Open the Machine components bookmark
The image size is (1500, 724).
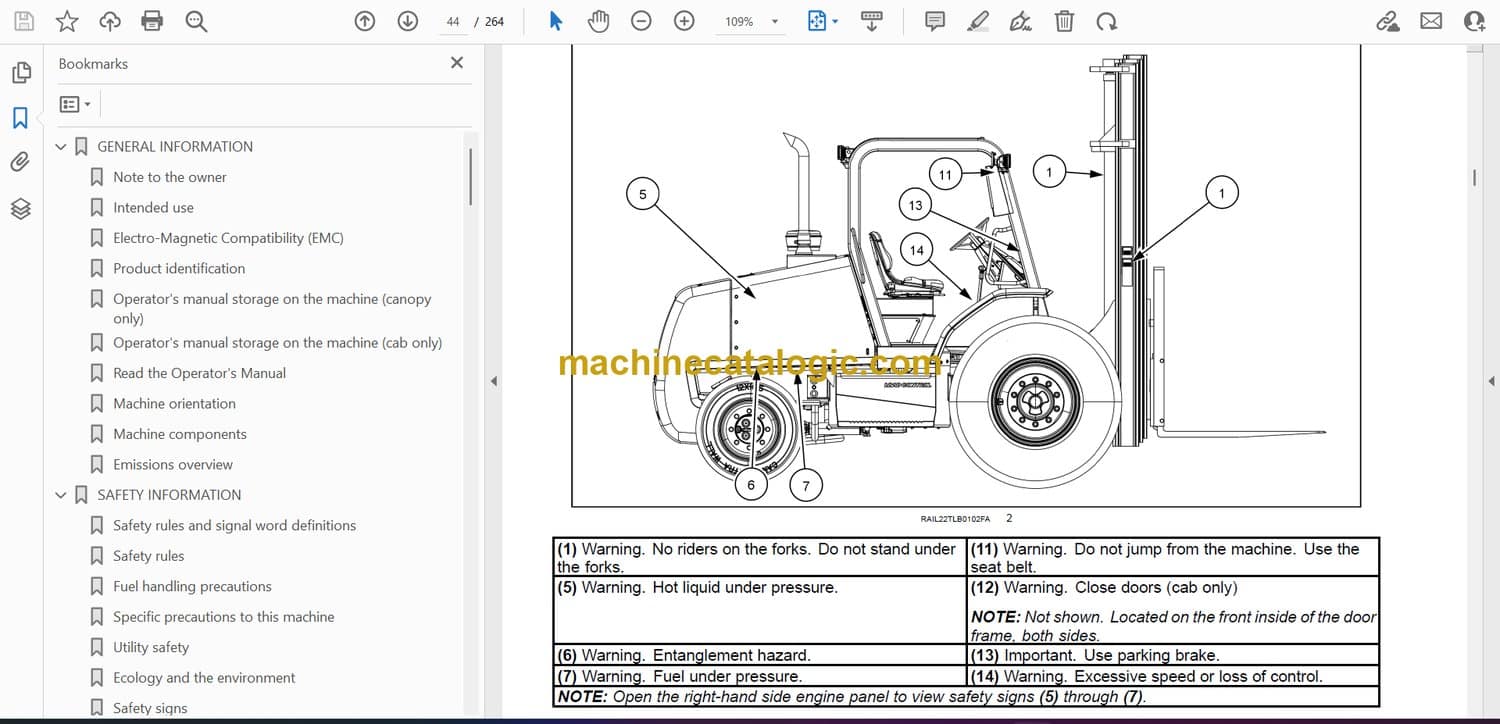(x=179, y=434)
